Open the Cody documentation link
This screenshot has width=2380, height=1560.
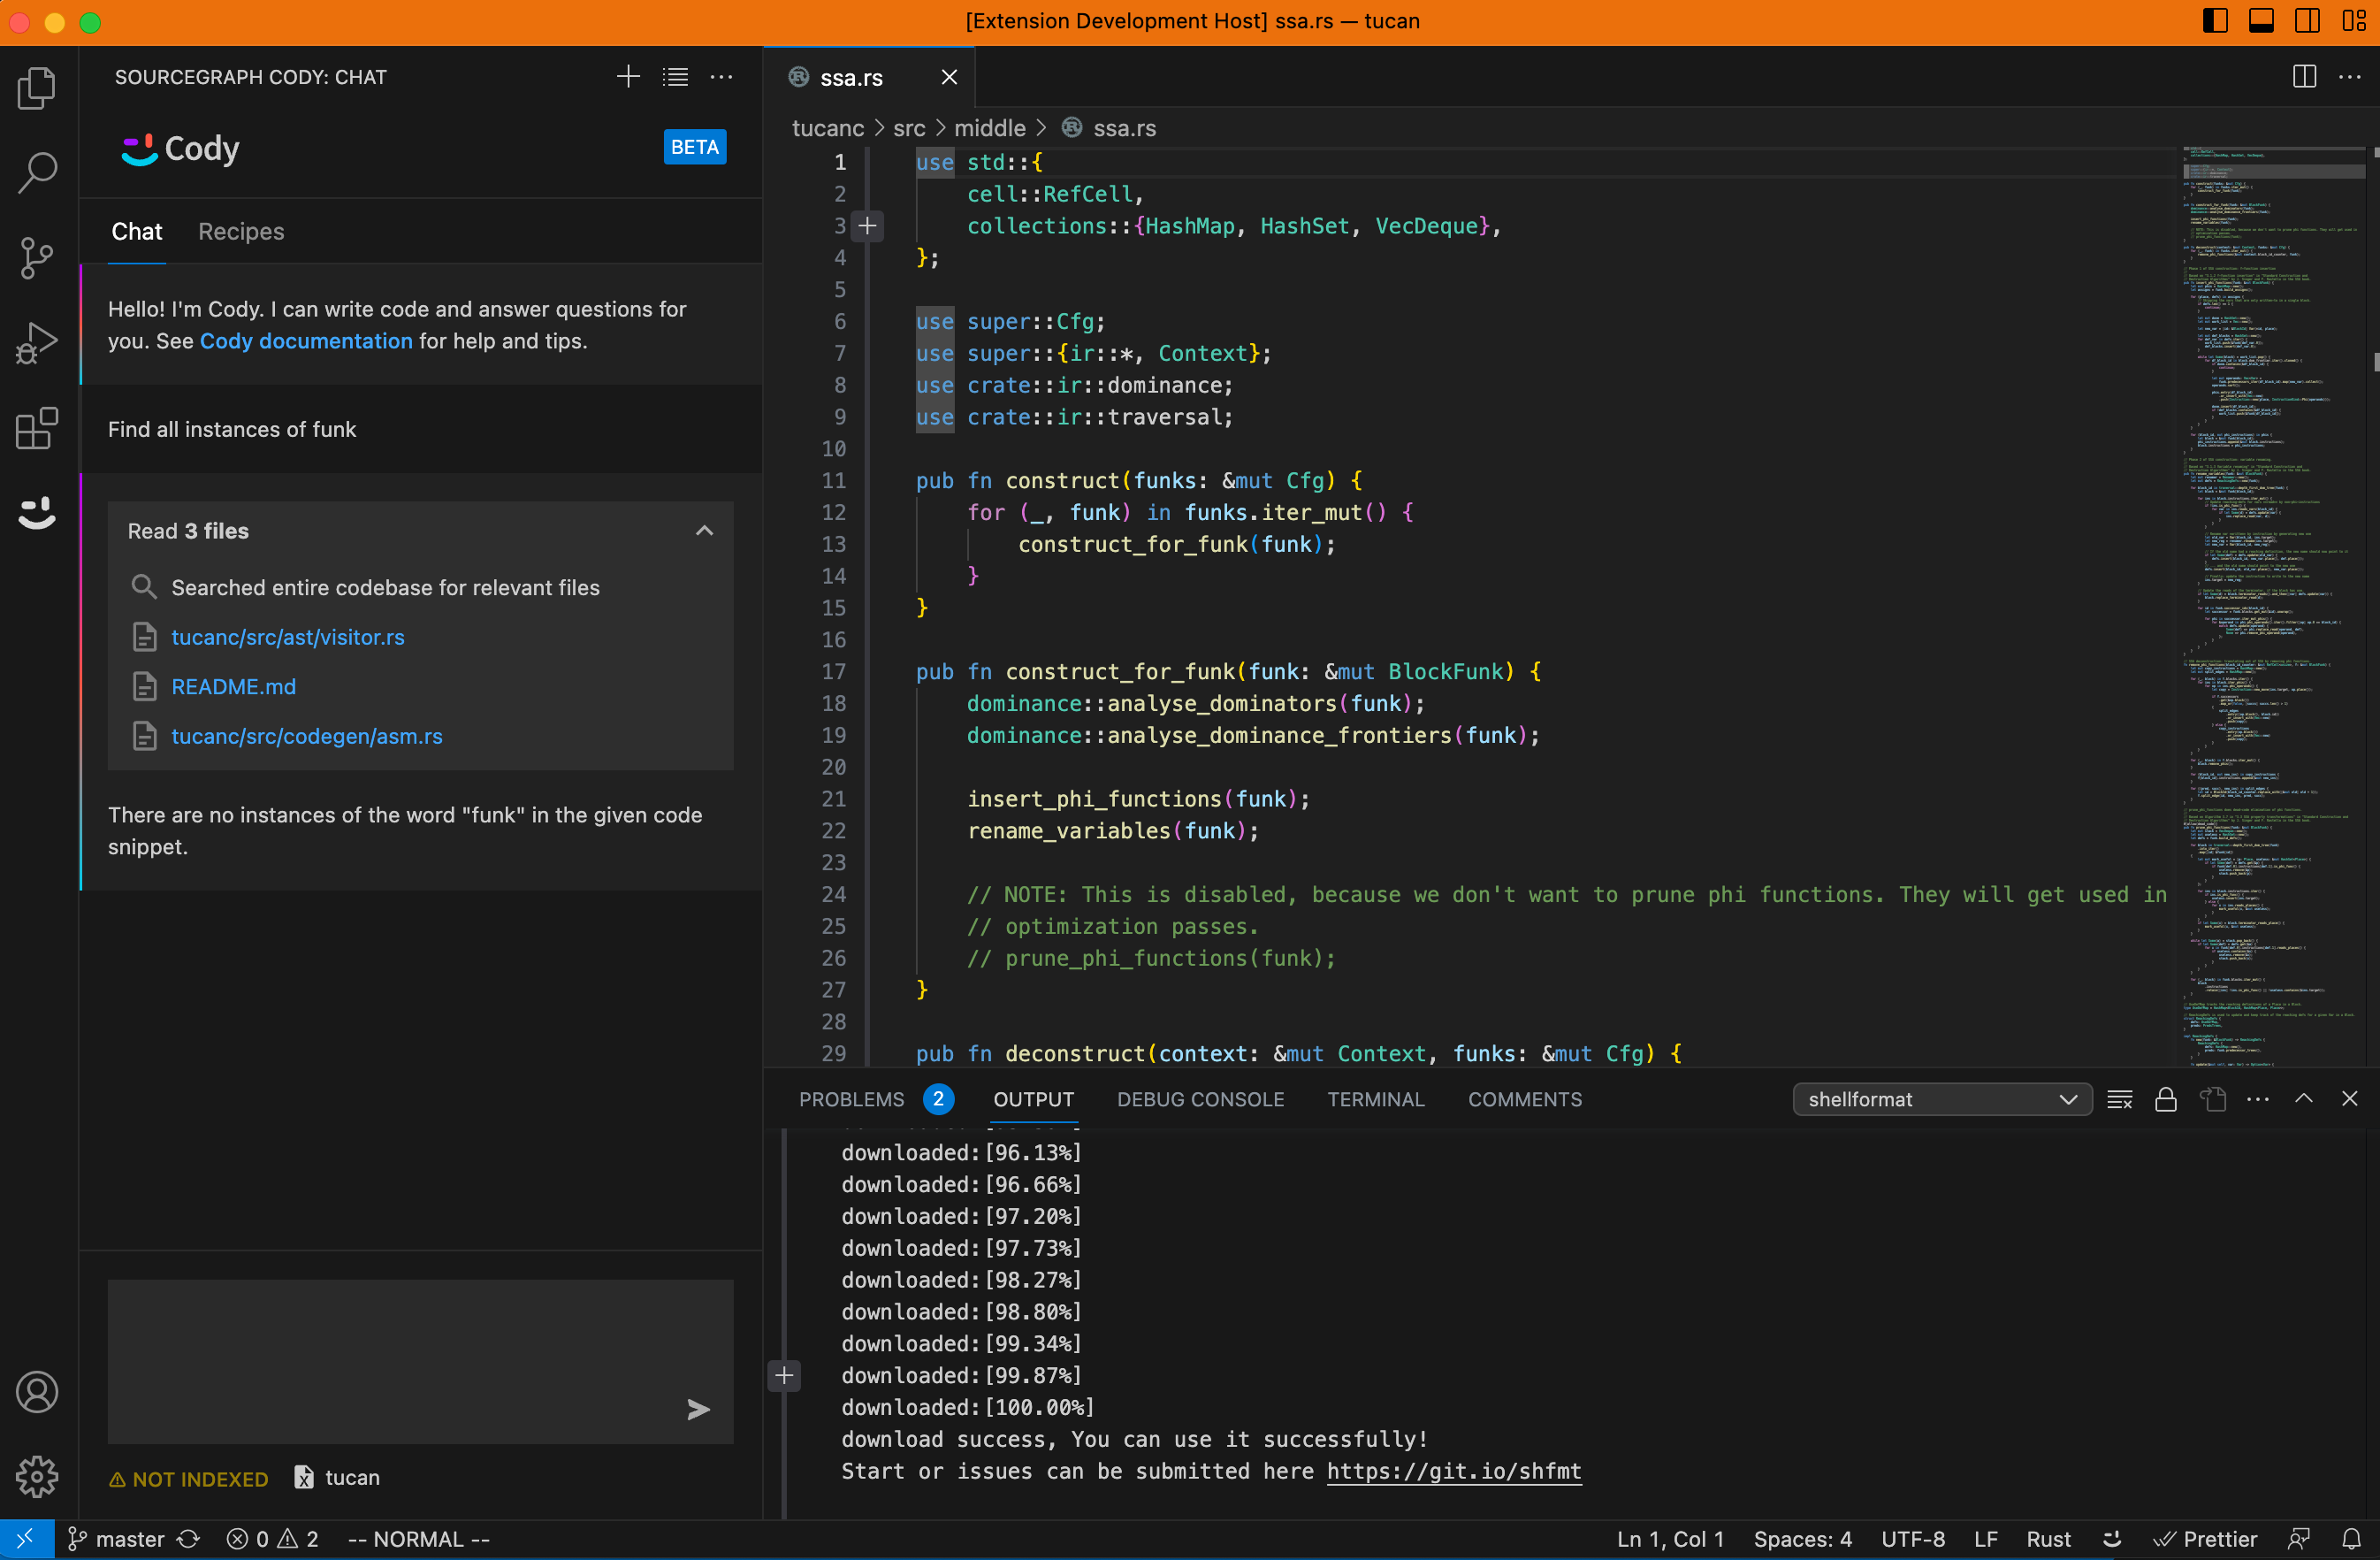point(306,341)
